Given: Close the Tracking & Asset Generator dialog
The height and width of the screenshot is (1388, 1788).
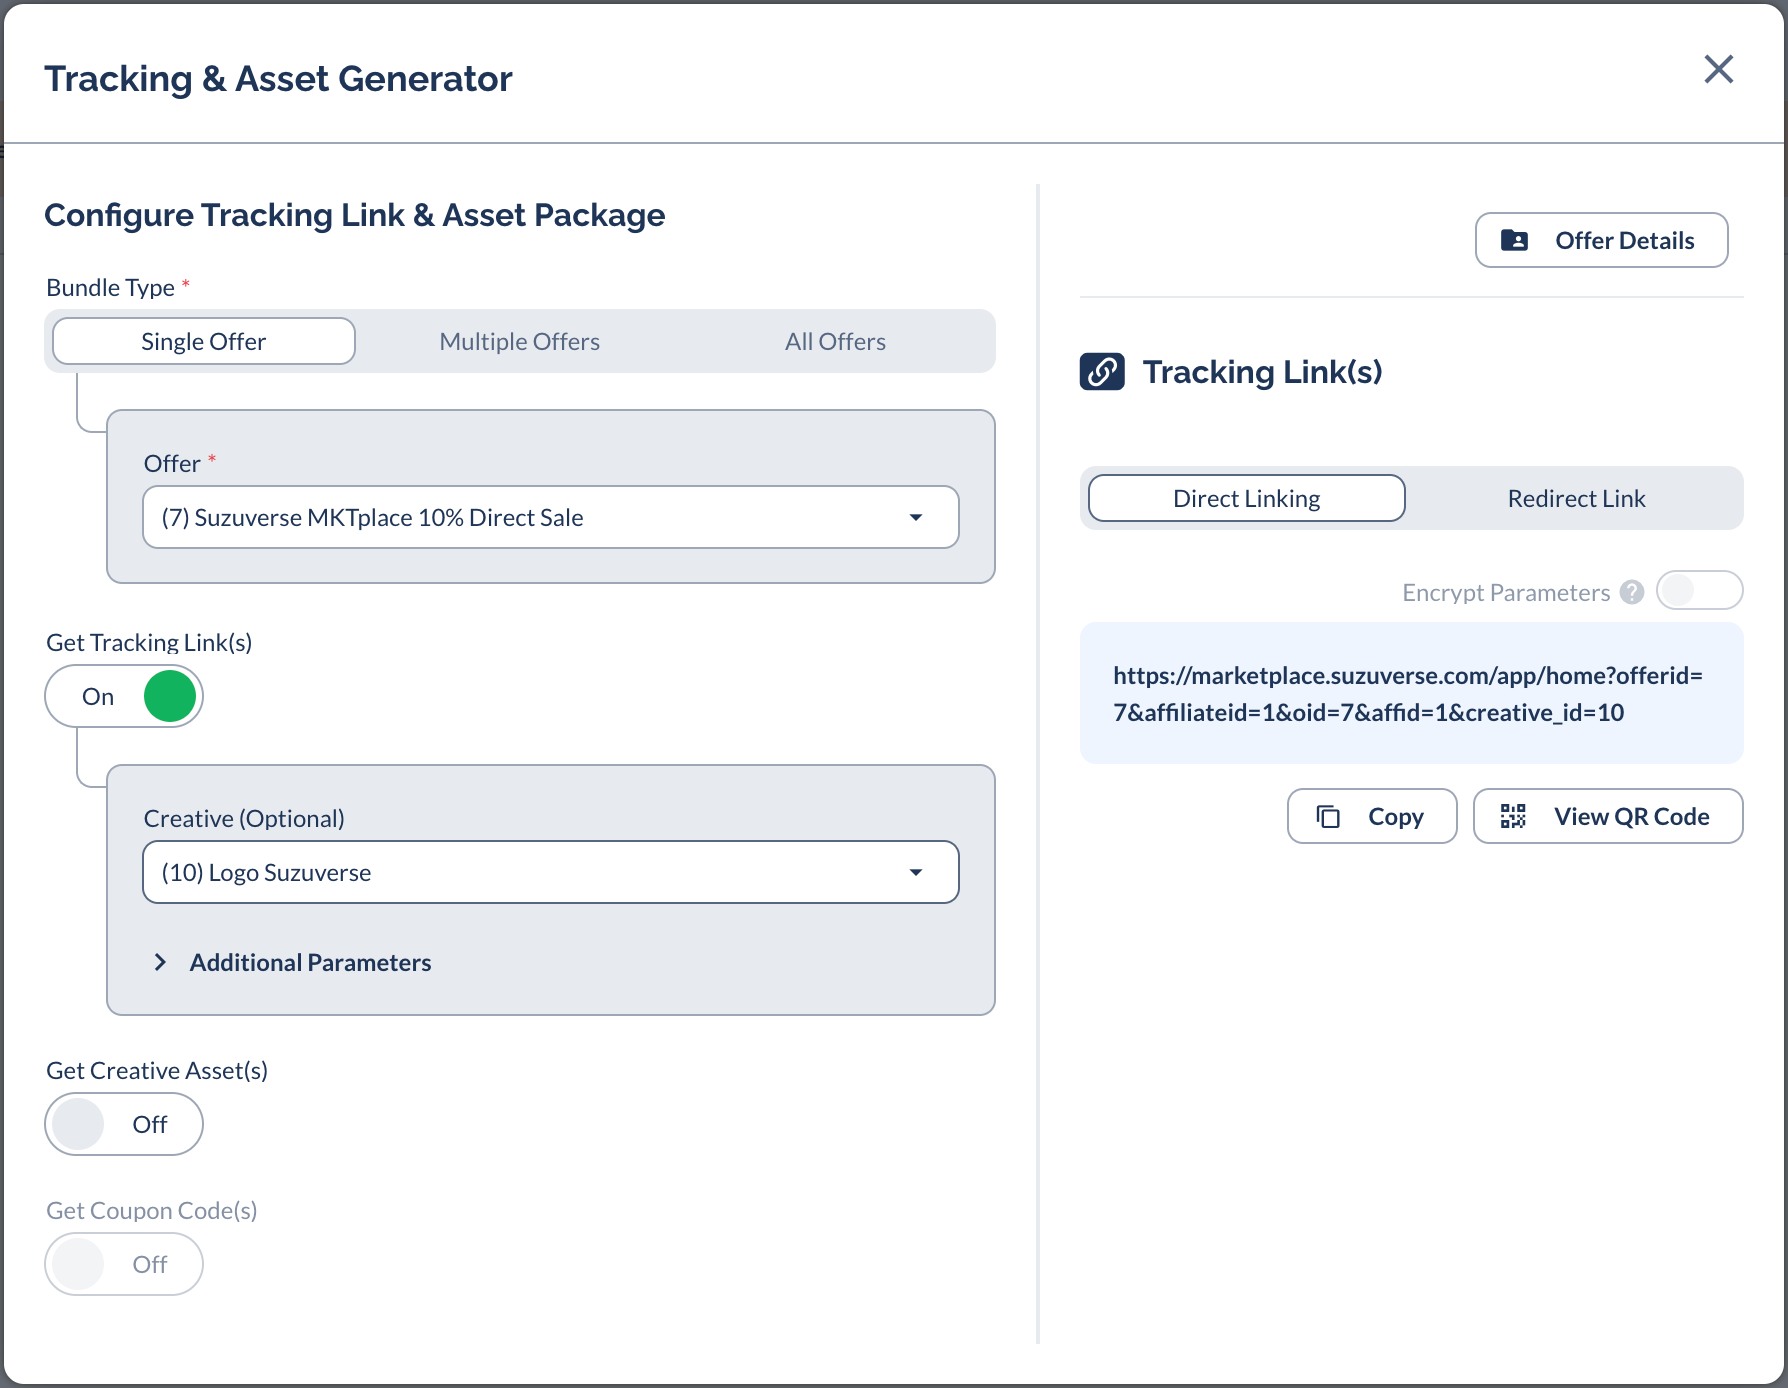Looking at the screenshot, I should 1718,69.
